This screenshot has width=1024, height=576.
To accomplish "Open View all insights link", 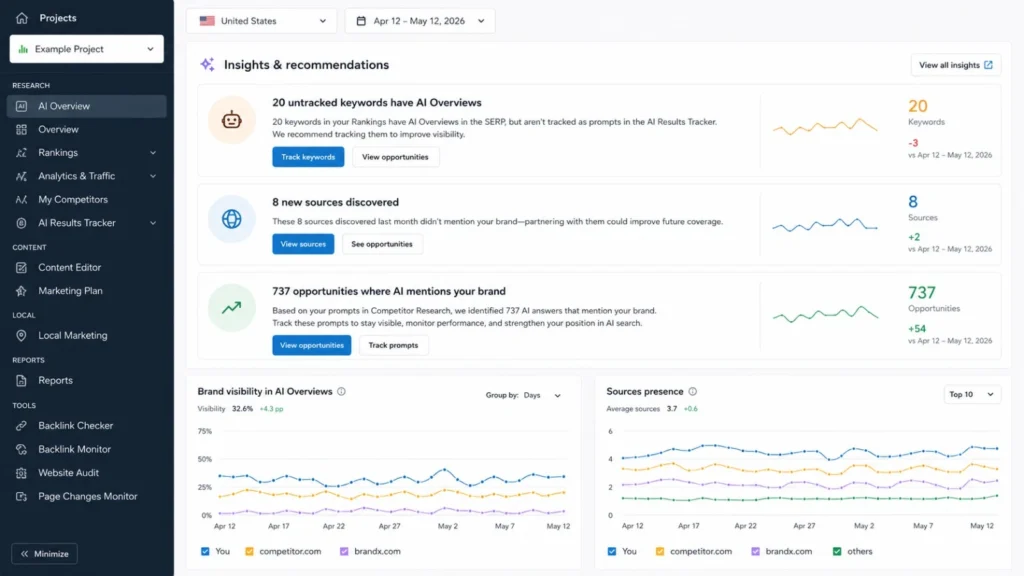I will [955, 65].
